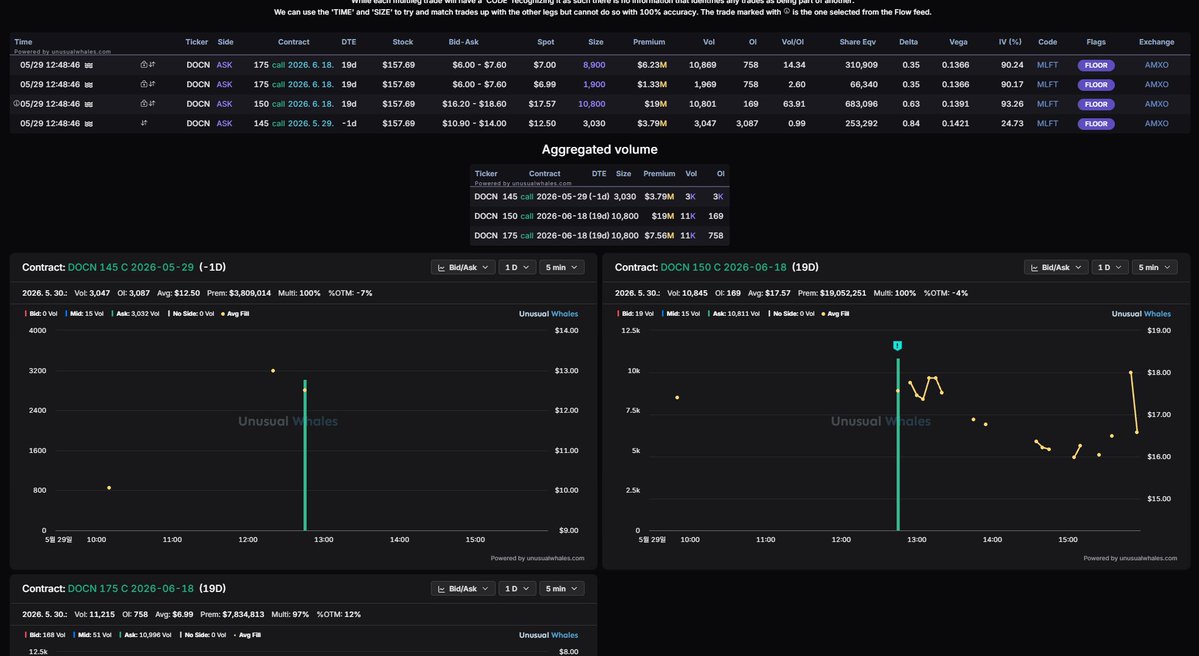Viewport: 1199px width, 656px height.
Task: Click the %OTM: 12% stat in DOCN 175 C panel
Action: point(339,614)
